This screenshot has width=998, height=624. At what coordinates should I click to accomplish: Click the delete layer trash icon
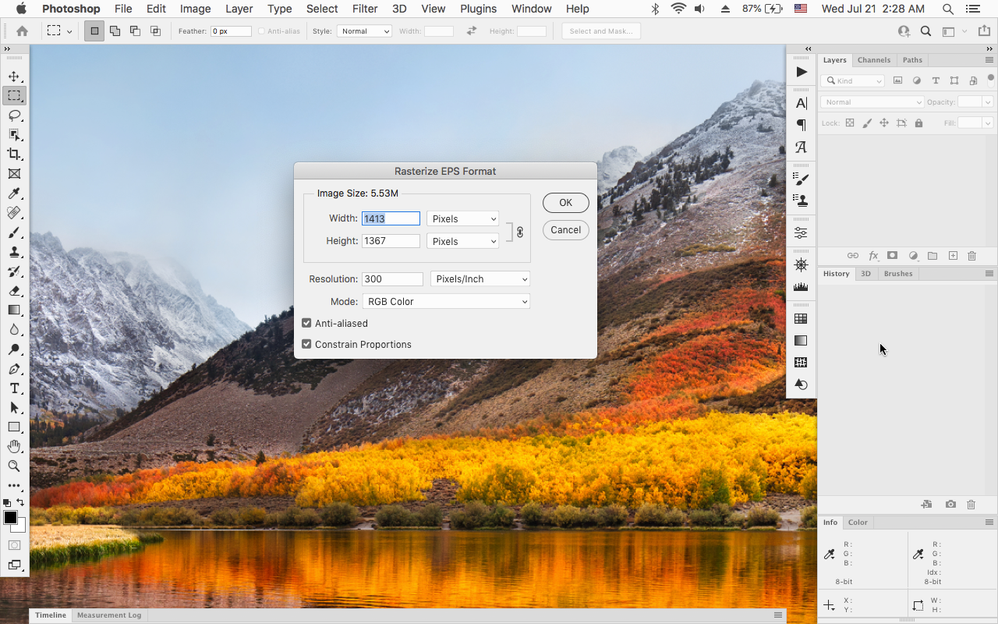pyautogui.click(x=972, y=256)
